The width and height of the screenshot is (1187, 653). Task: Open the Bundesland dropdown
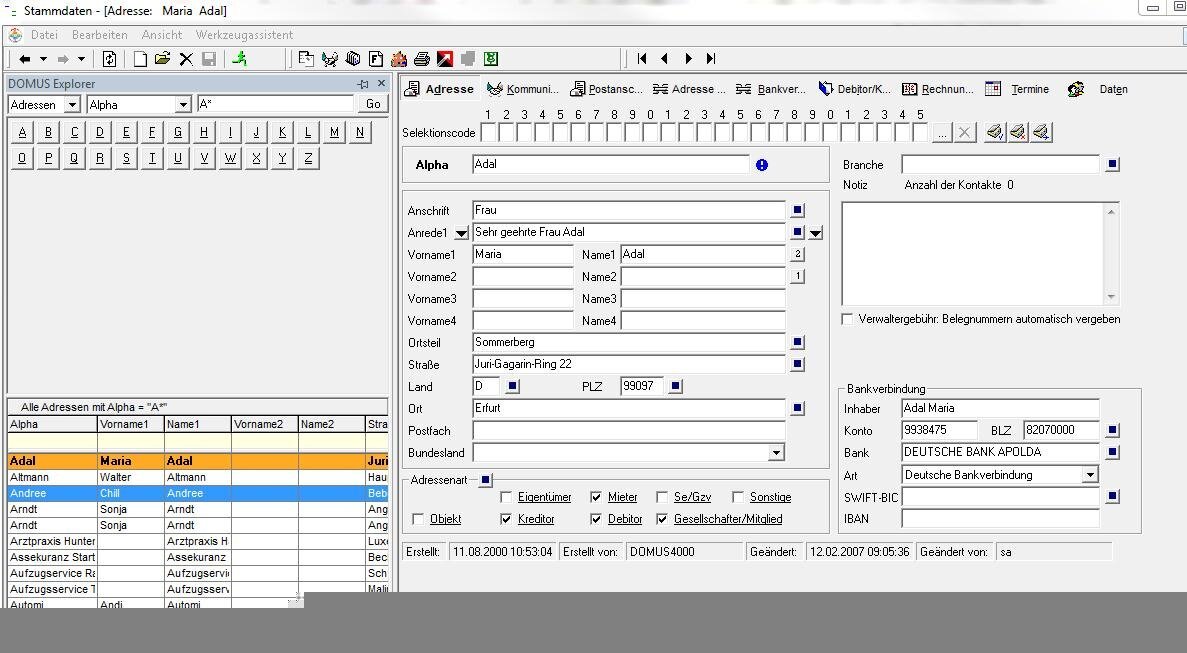pos(776,453)
